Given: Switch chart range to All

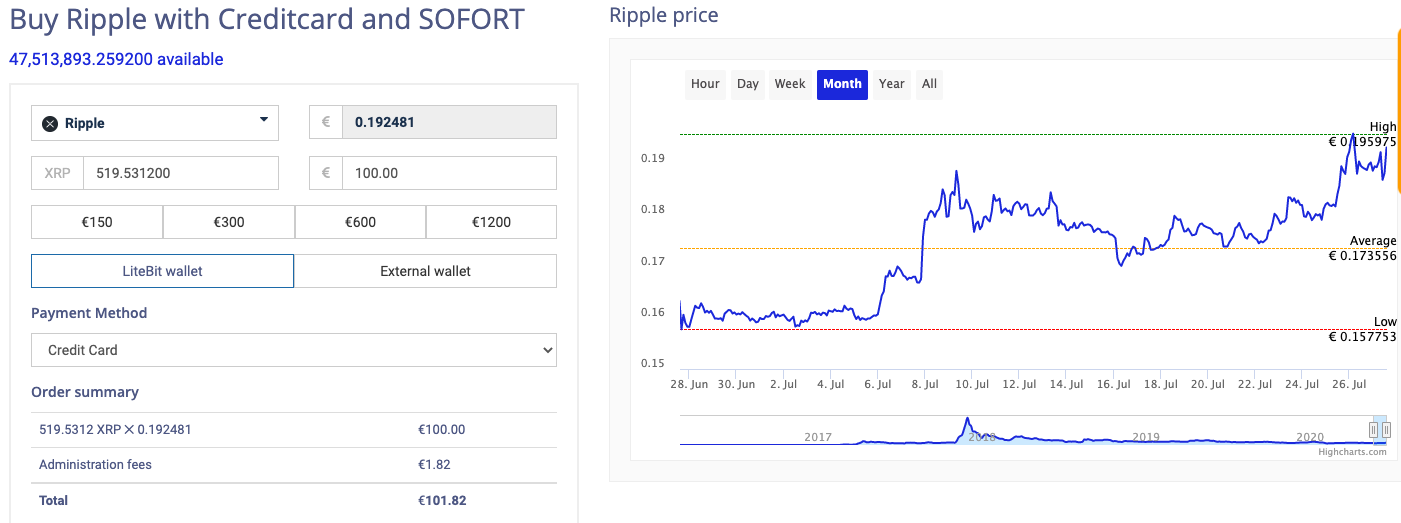Looking at the screenshot, I should coord(929,84).
